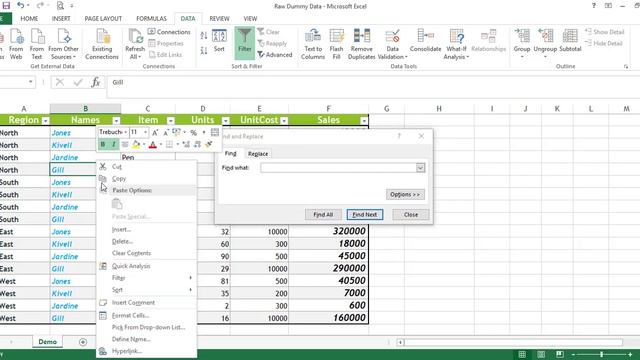The height and width of the screenshot is (360, 640).
Task: Open the Units column filter dropdown
Action: point(225,120)
